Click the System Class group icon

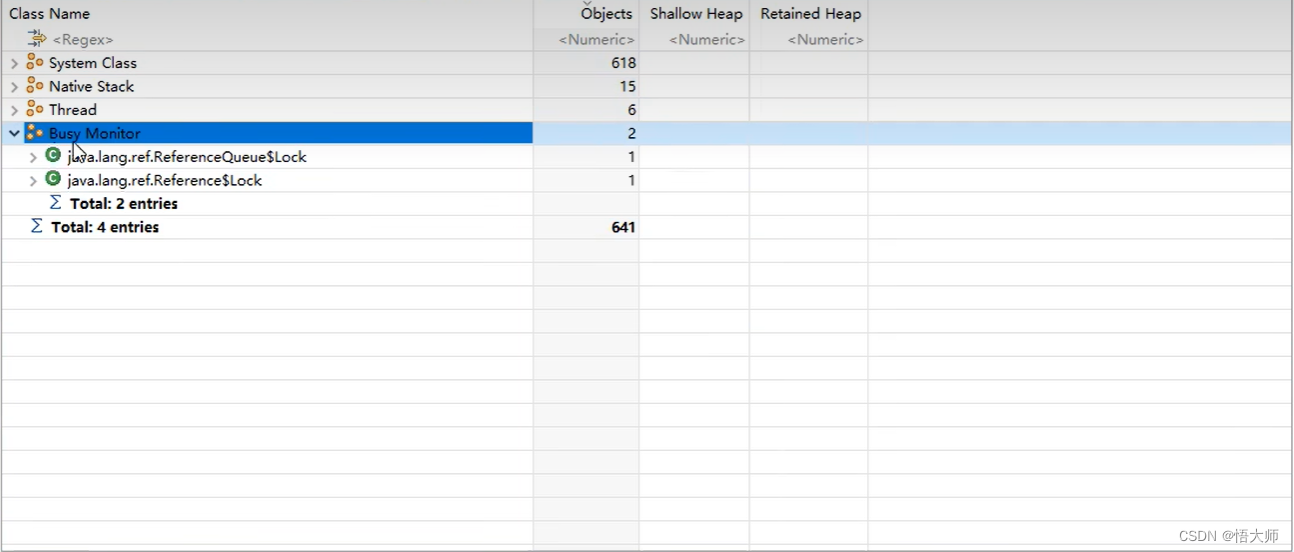(35, 62)
